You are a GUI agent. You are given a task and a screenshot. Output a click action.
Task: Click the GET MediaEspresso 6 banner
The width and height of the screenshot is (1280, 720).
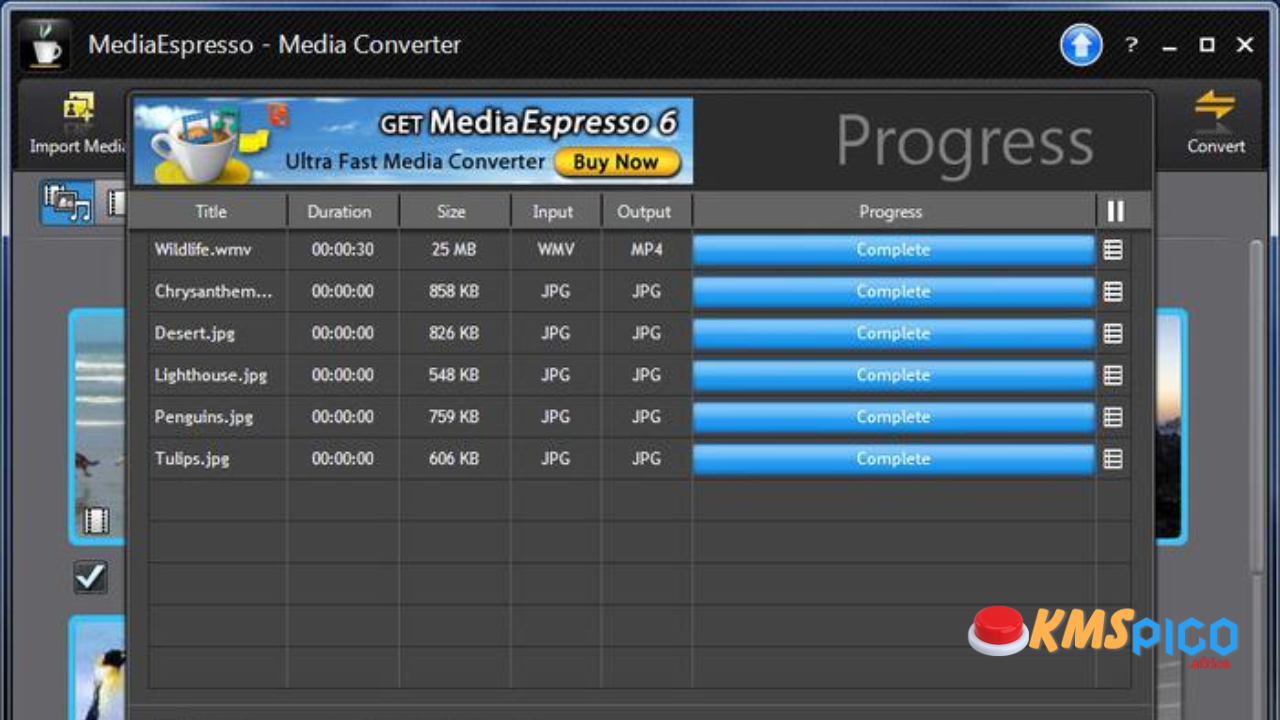pyautogui.click(x=413, y=141)
